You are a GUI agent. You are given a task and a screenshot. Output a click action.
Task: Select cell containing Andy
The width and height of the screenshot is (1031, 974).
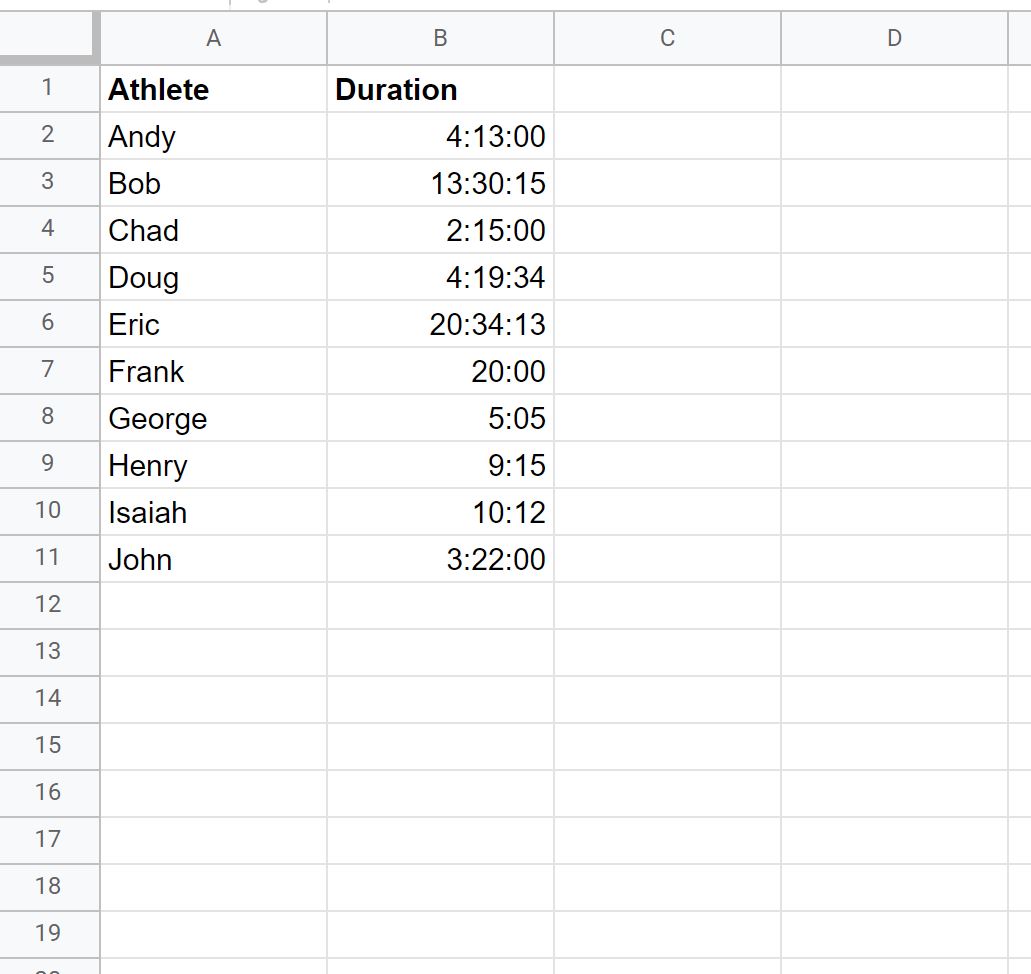(213, 136)
